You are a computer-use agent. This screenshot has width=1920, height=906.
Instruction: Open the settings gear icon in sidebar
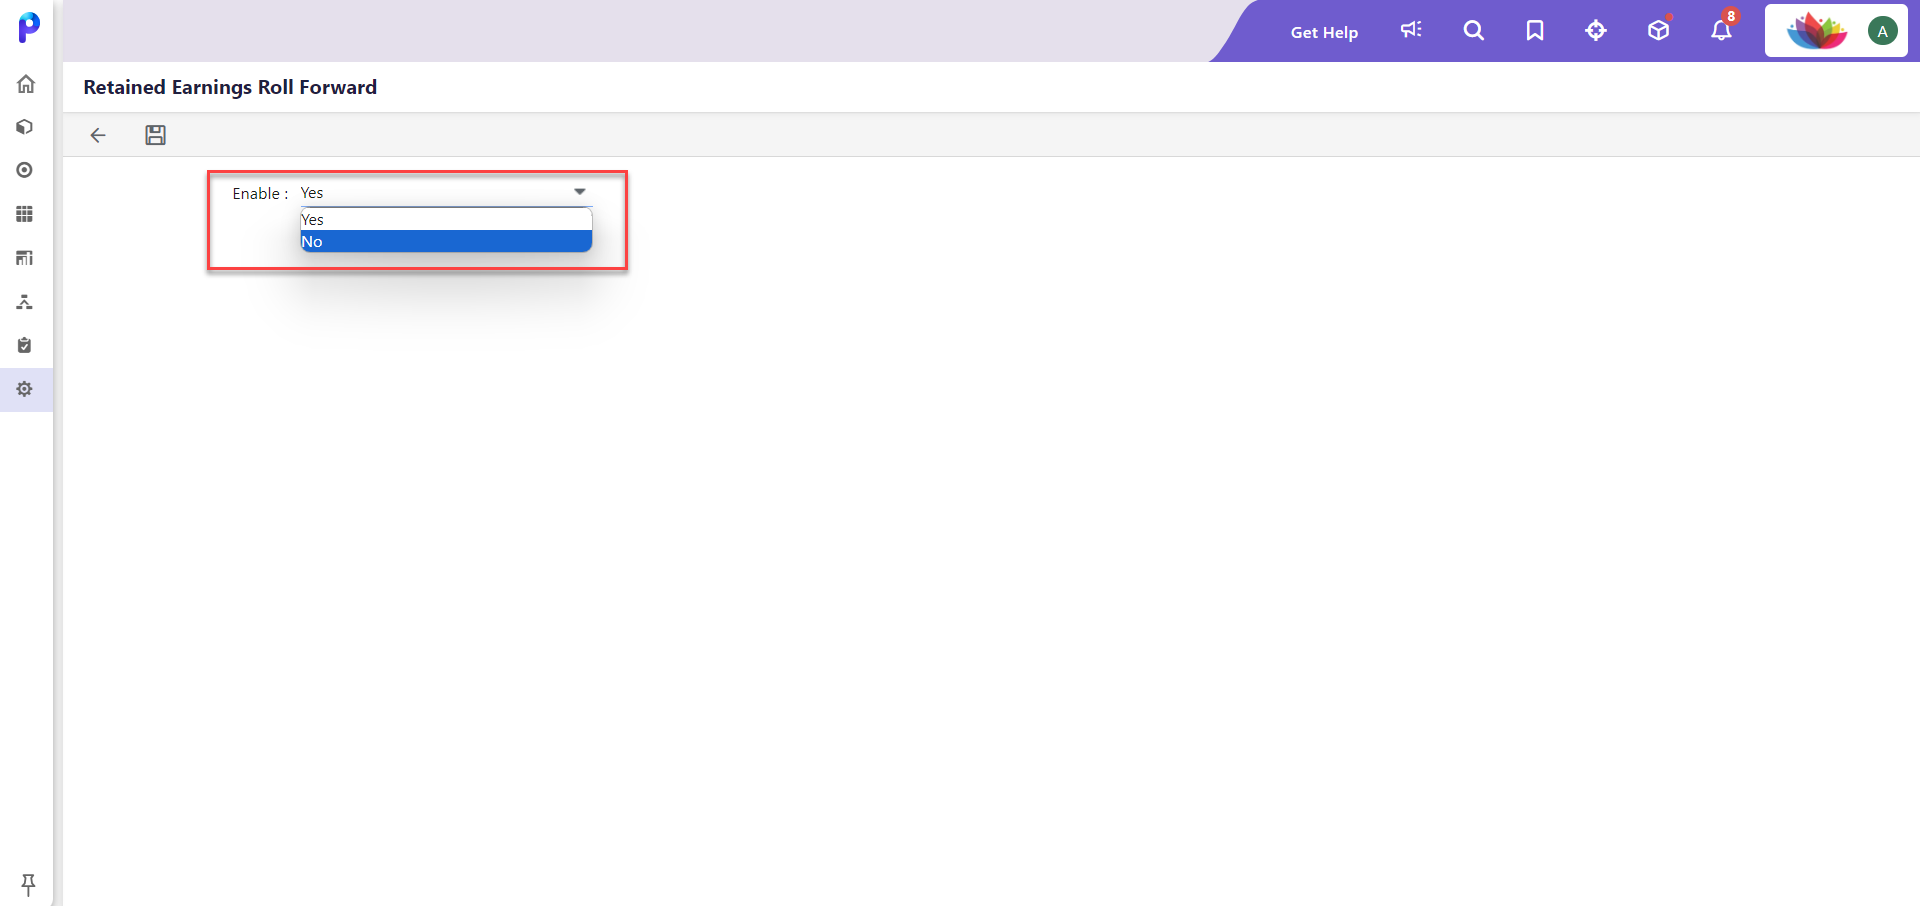(25, 389)
